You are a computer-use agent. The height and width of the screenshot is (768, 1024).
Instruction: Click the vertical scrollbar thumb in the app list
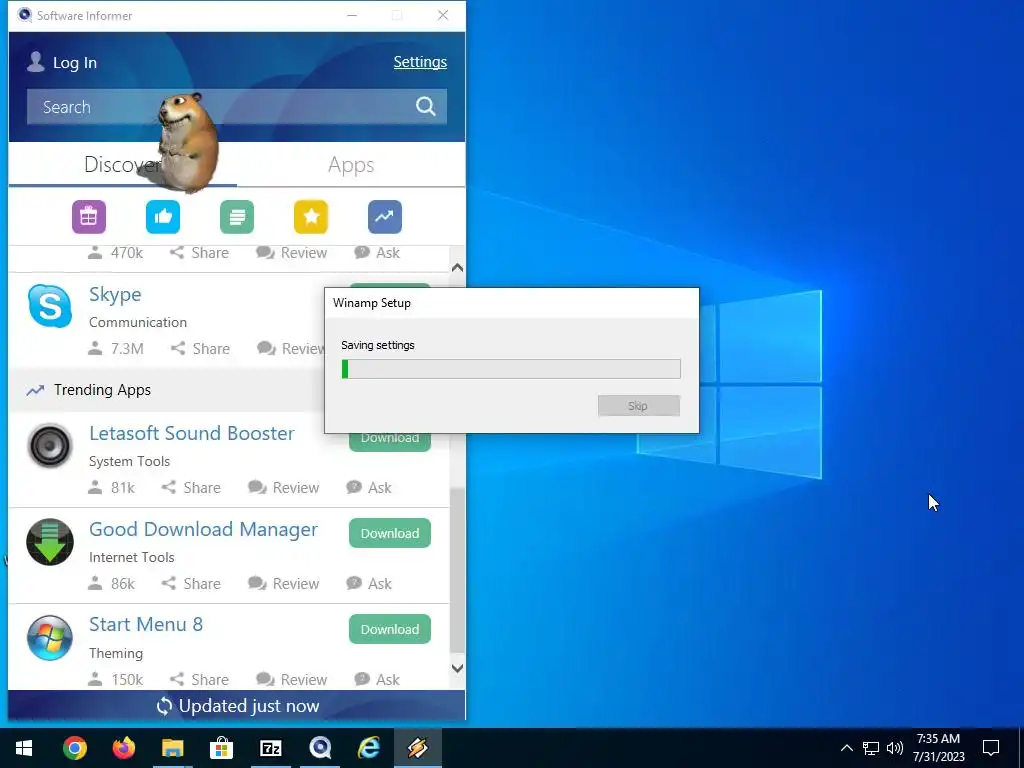pos(457,570)
